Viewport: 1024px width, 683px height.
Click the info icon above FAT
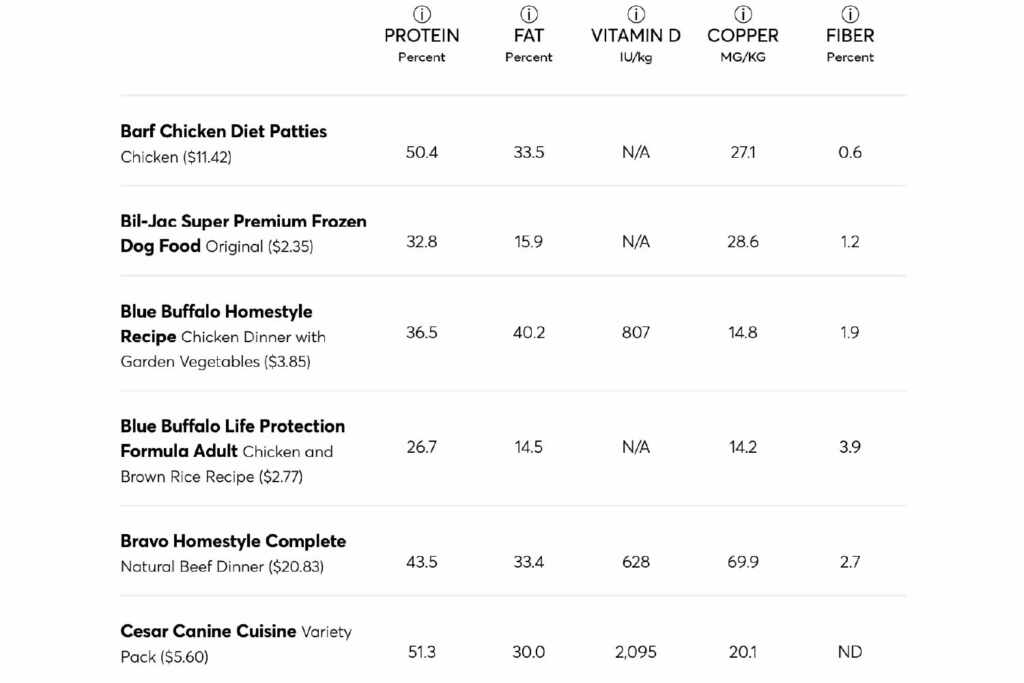tap(529, 14)
